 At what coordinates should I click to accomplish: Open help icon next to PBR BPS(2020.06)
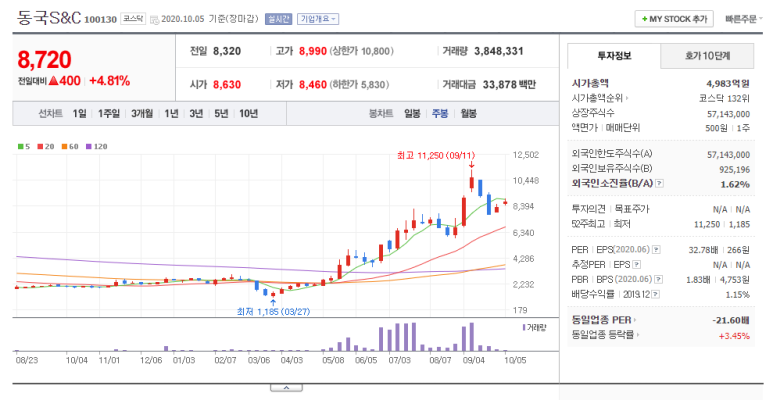(x=659, y=280)
